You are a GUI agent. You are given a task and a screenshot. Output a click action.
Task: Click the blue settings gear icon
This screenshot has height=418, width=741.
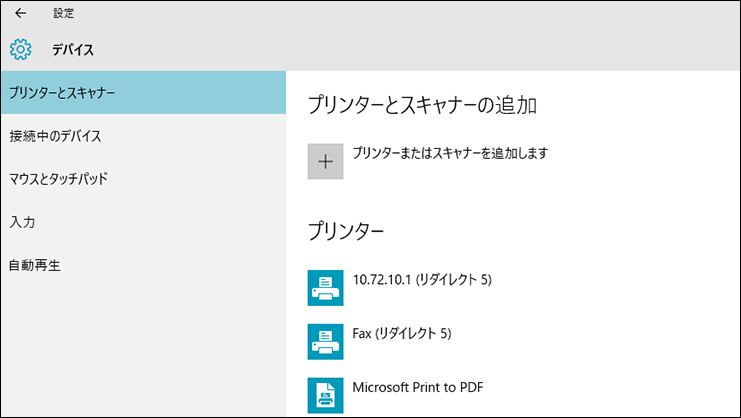20,50
